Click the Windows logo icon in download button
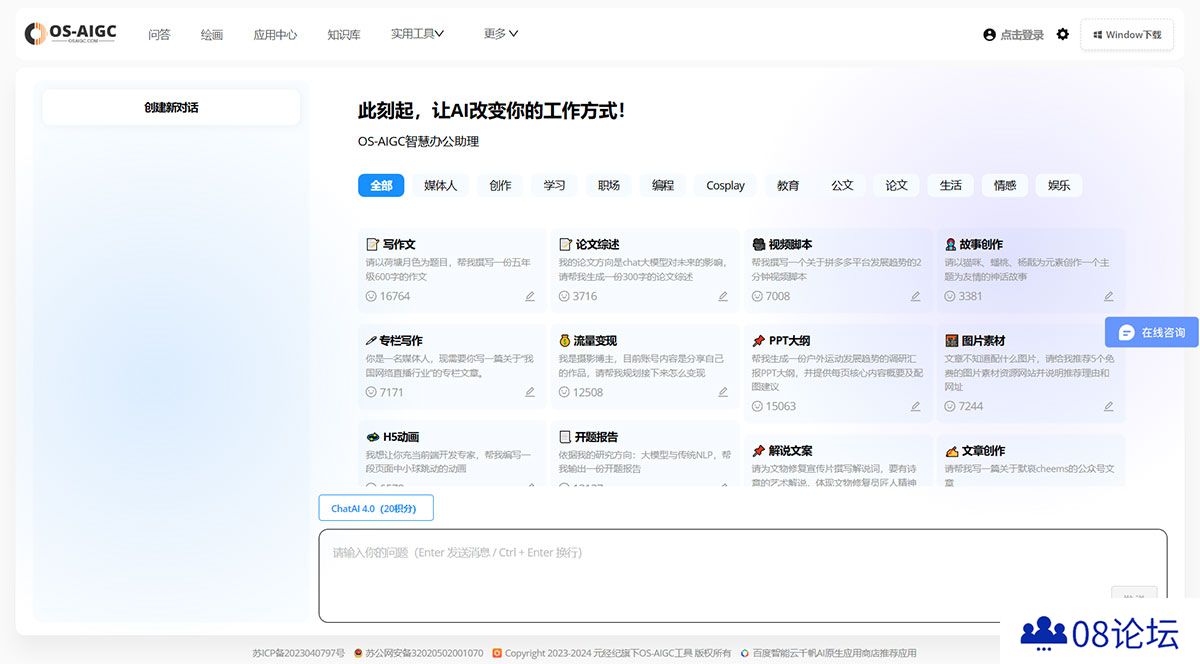The width and height of the screenshot is (1200, 664). (x=1098, y=35)
